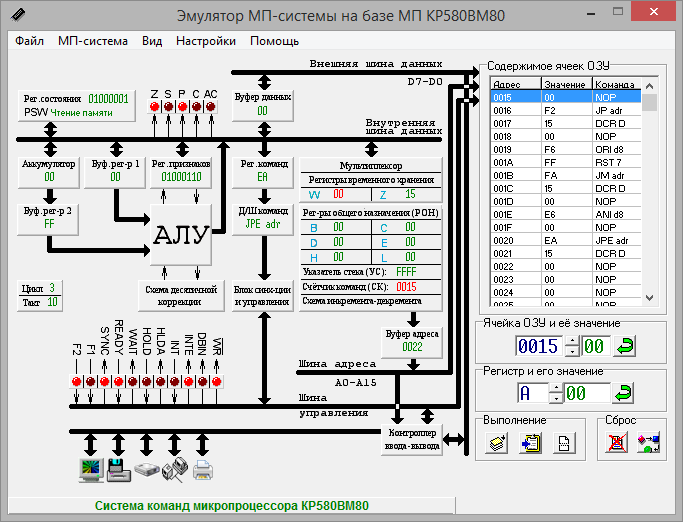Reset the processor with the colored-shapes icon
The image size is (683, 522).
point(649,443)
